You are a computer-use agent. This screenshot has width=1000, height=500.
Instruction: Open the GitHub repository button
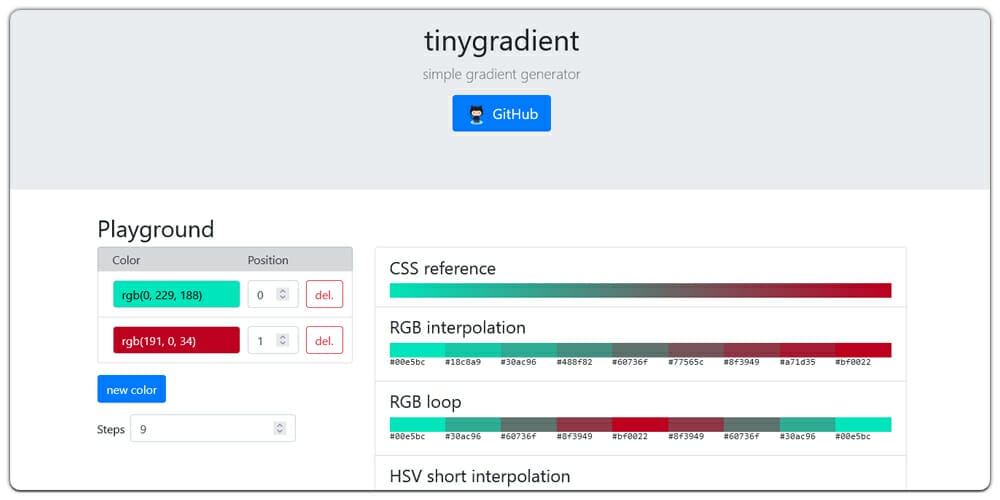pyautogui.click(x=501, y=114)
